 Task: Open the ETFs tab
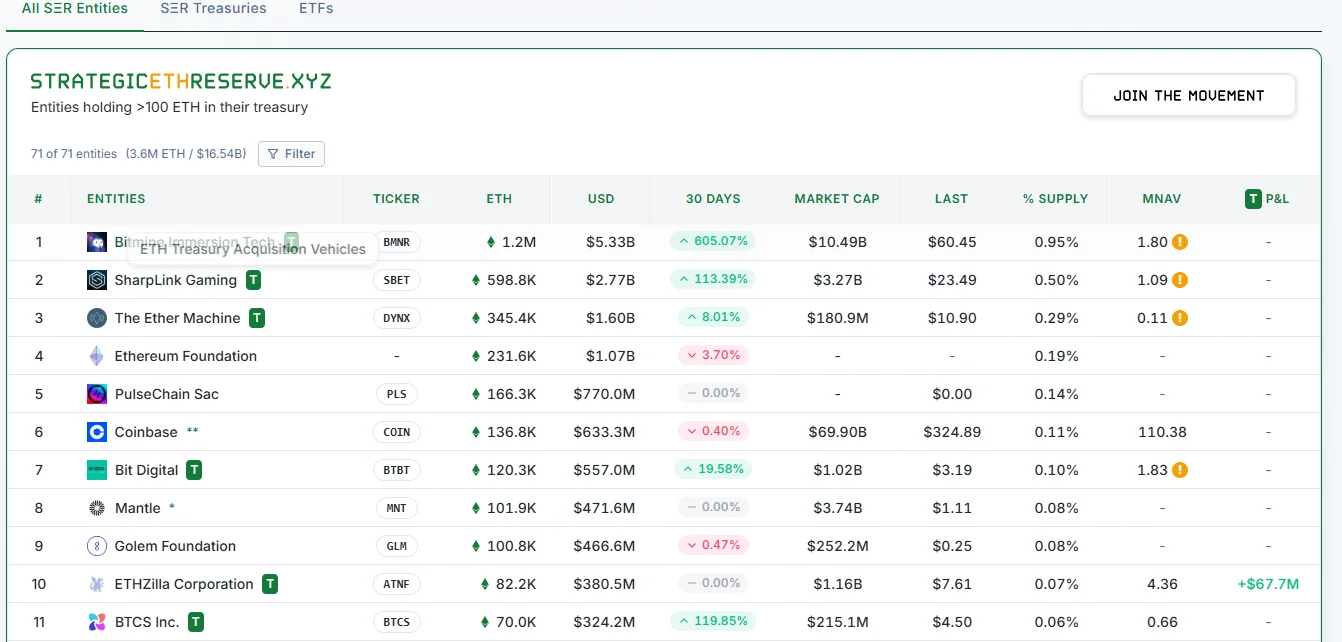(x=316, y=9)
